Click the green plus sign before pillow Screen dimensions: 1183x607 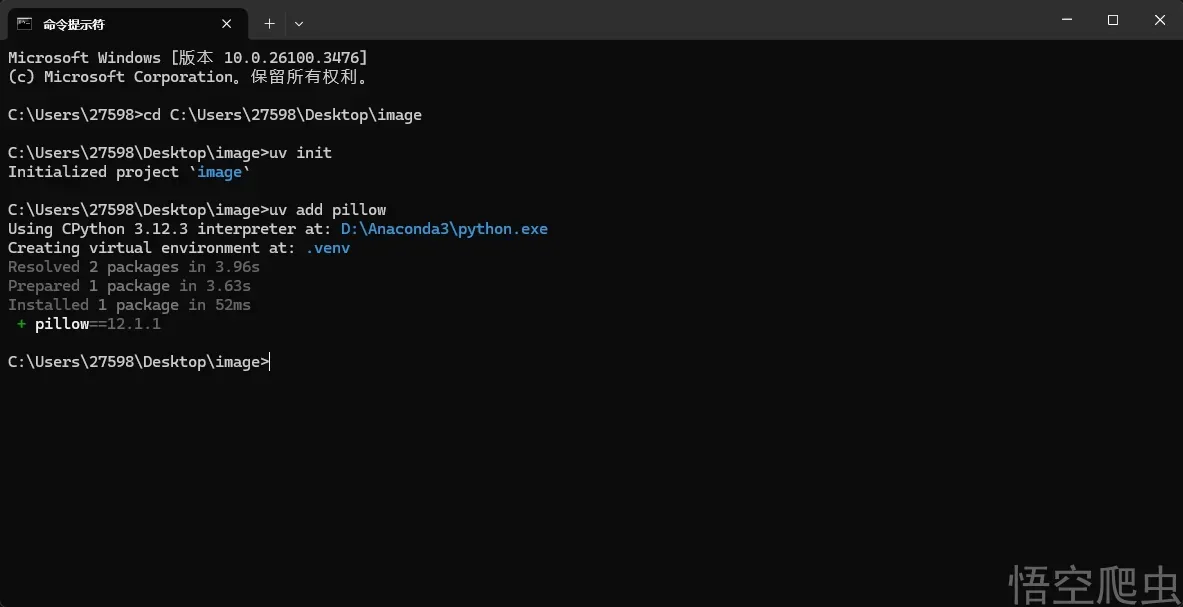(x=21, y=324)
